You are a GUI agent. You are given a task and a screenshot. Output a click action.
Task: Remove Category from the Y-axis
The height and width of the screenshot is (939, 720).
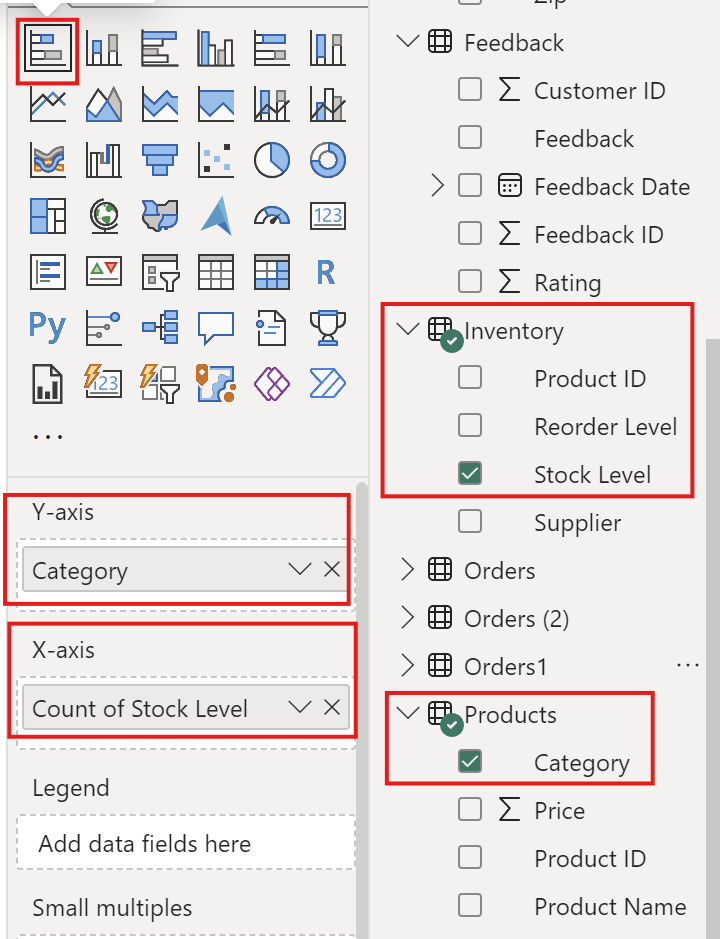point(332,570)
